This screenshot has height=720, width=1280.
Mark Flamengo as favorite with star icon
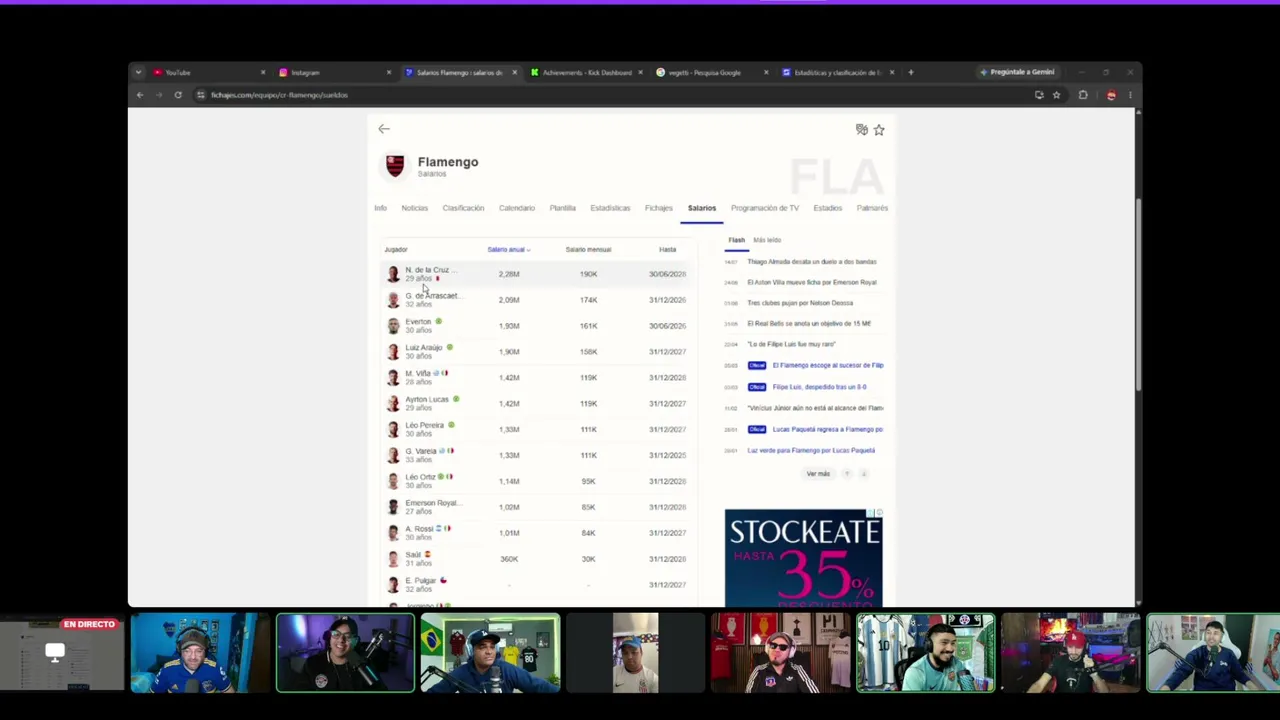879,130
